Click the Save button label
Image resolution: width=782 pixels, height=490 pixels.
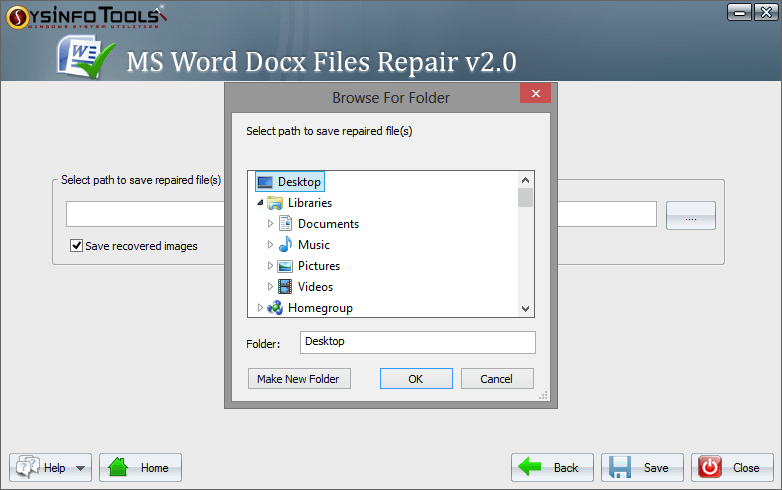point(656,468)
